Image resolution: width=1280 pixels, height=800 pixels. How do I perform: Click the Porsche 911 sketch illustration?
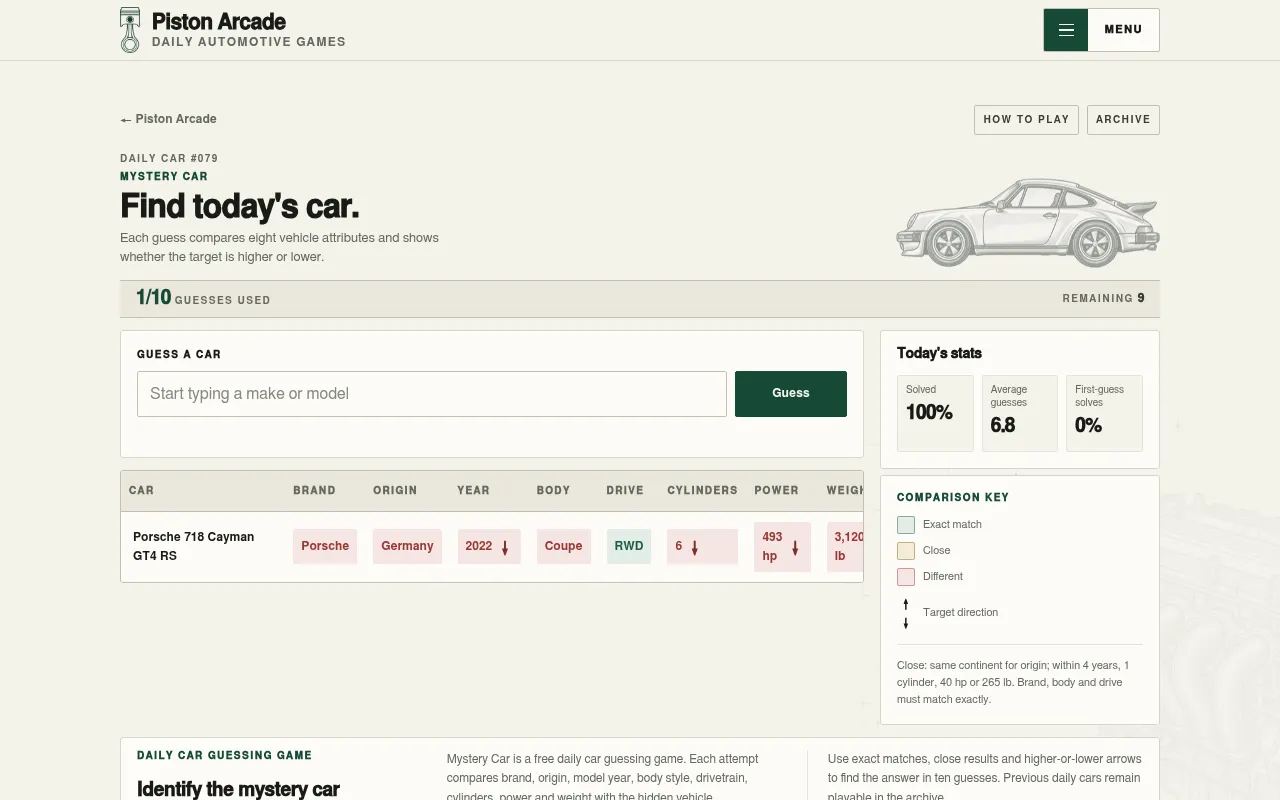tap(1028, 223)
